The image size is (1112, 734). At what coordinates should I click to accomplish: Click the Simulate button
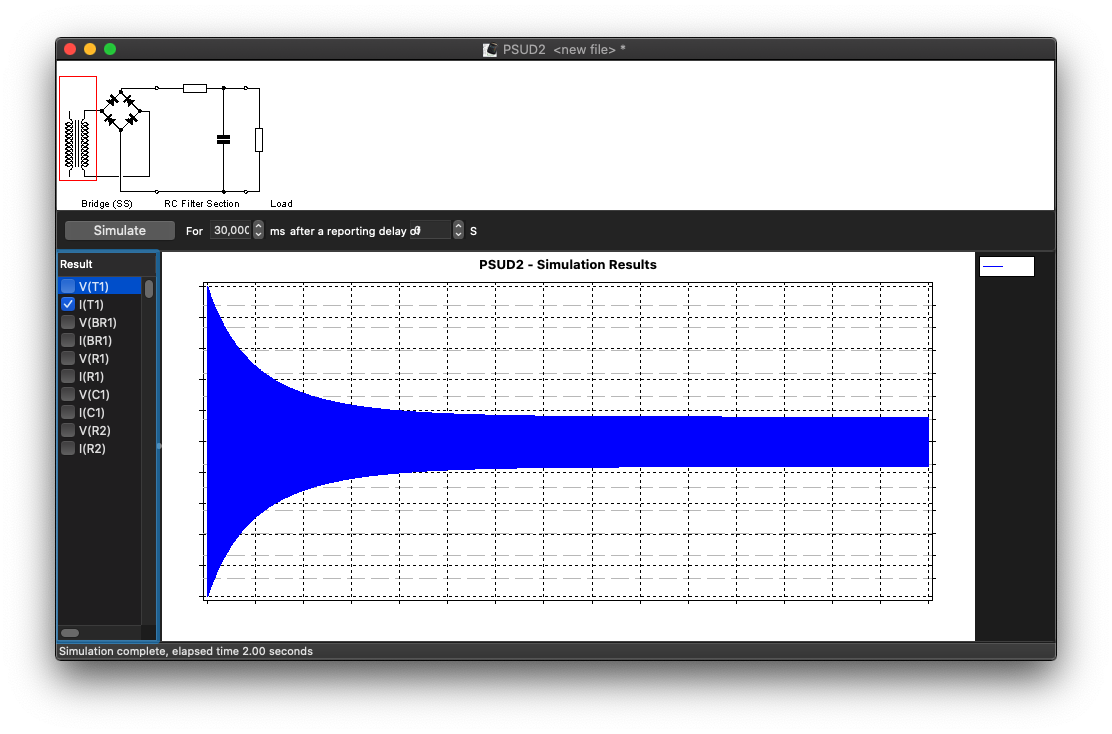pyautogui.click(x=120, y=230)
